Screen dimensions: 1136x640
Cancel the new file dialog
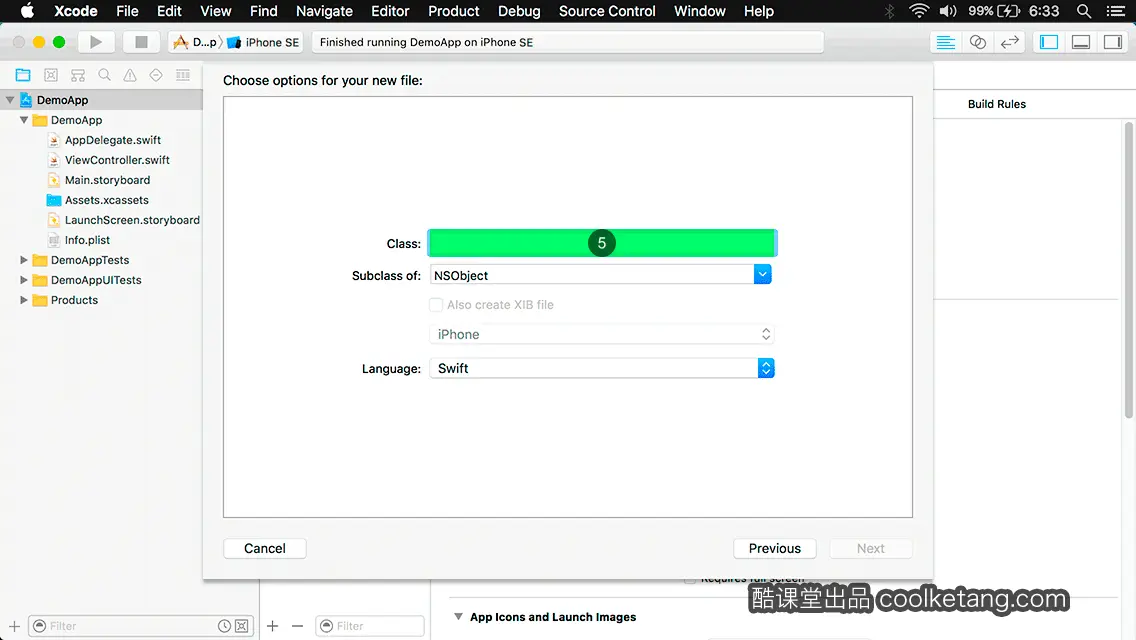click(x=264, y=548)
